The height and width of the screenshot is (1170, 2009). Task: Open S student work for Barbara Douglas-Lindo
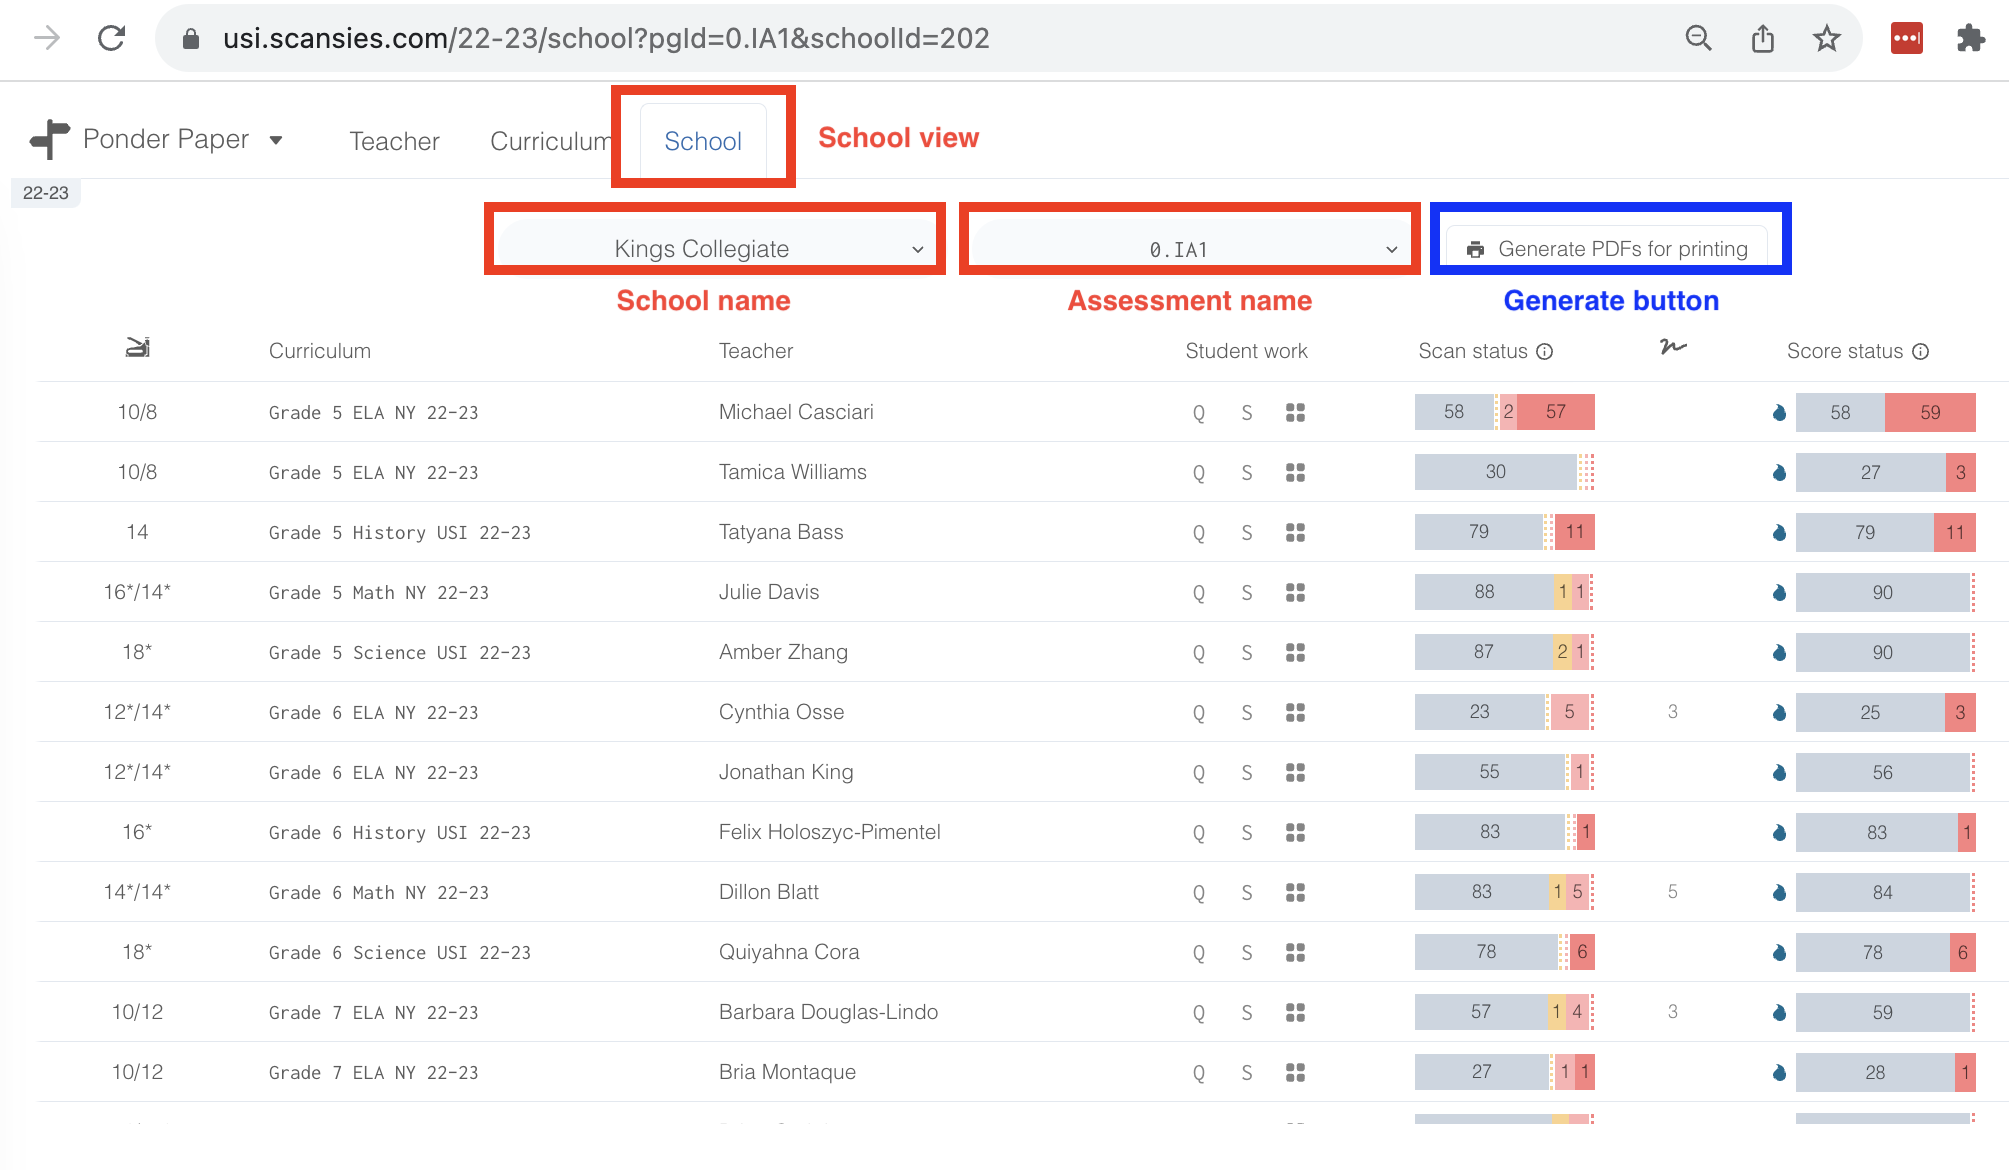[x=1247, y=1013]
